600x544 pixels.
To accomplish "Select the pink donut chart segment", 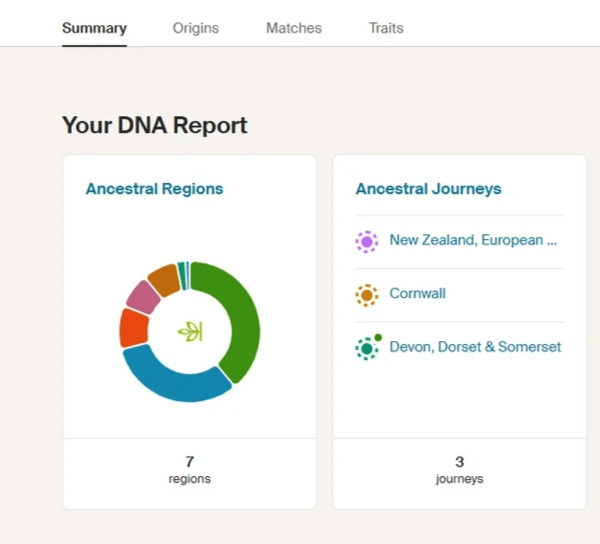I will pos(144,296).
